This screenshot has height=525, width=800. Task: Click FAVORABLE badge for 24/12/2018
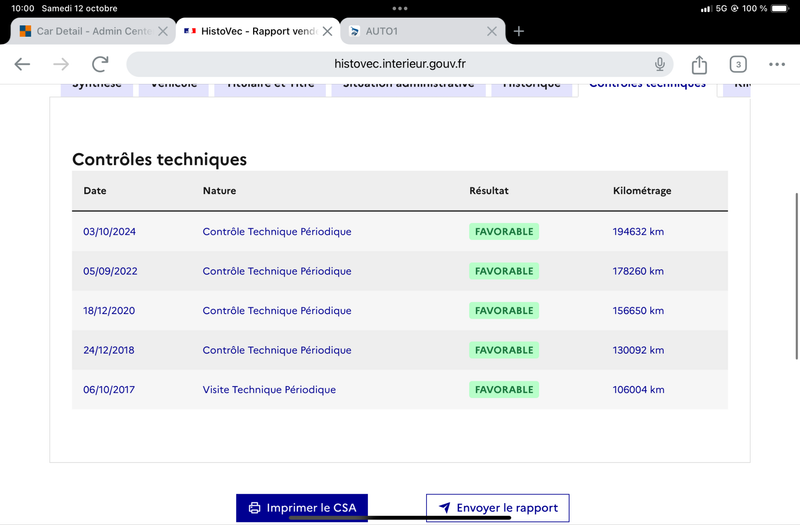[x=504, y=350]
